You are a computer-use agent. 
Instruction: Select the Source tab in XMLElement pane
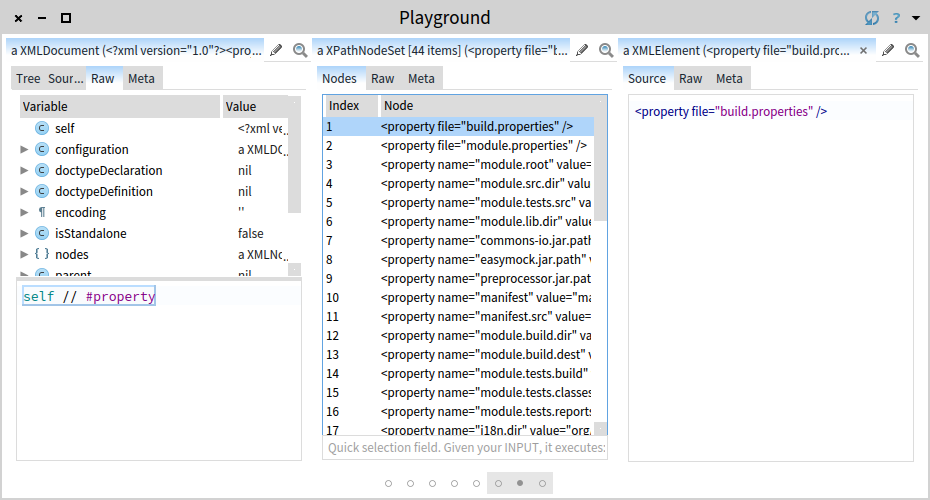coord(647,78)
